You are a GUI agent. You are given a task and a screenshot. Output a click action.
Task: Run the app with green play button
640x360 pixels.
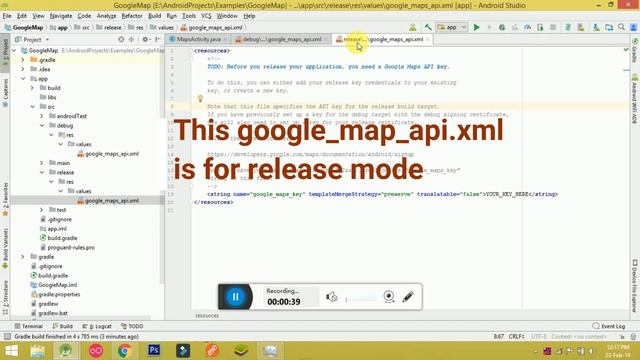point(476,27)
